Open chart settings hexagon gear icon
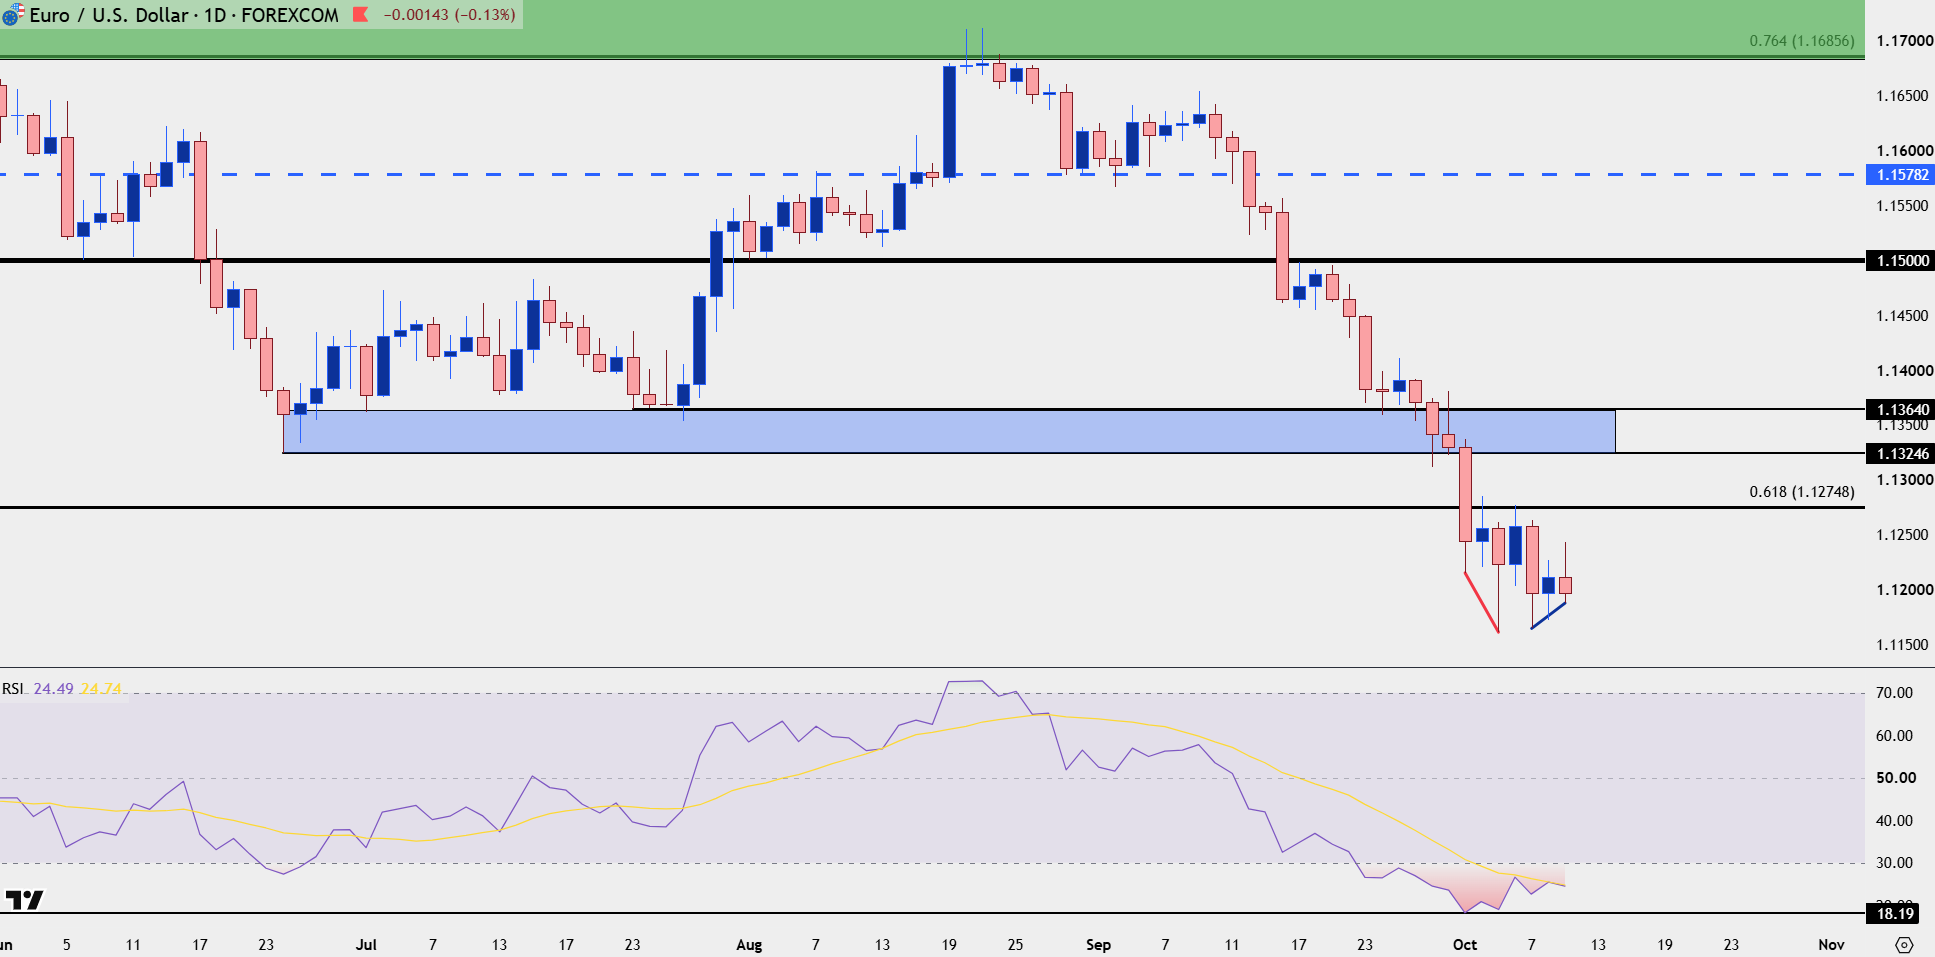Image resolution: width=1935 pixels, height=957 pixels. (x=1903, y=944)
